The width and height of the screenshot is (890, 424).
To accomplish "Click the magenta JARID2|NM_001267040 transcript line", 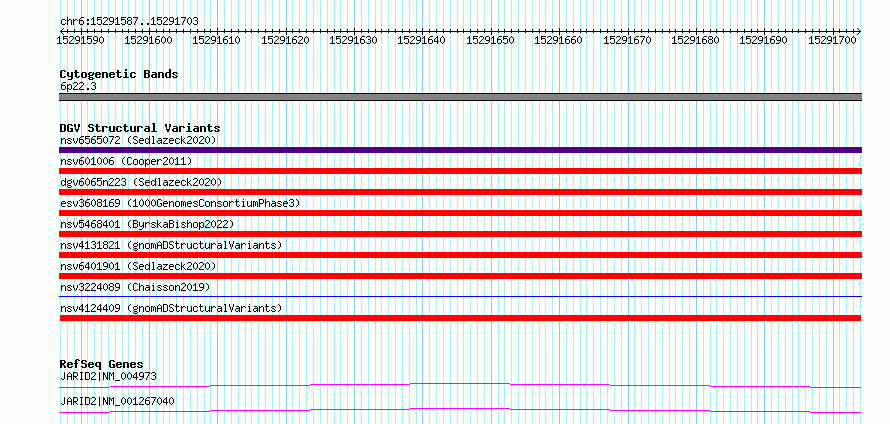I will tap(460, 410).
